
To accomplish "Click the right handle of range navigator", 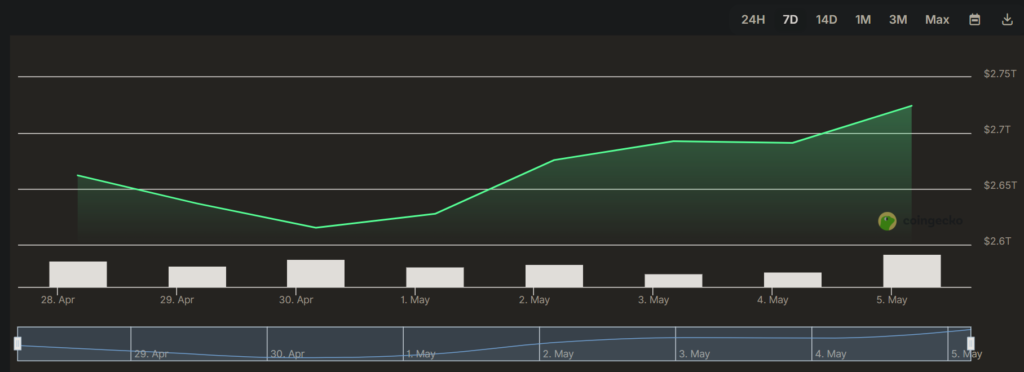I will pos(970,343).
